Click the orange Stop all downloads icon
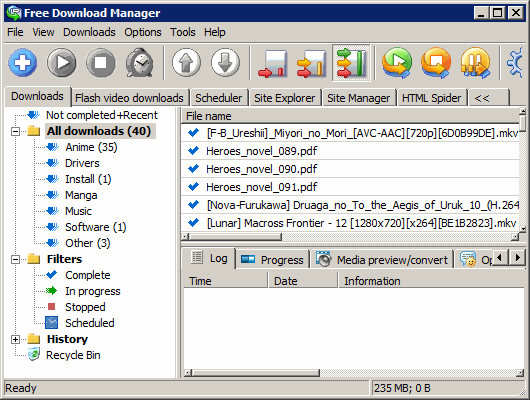This screenshot has width=530, height=400. pyautogui.click(x=436, y=63)
